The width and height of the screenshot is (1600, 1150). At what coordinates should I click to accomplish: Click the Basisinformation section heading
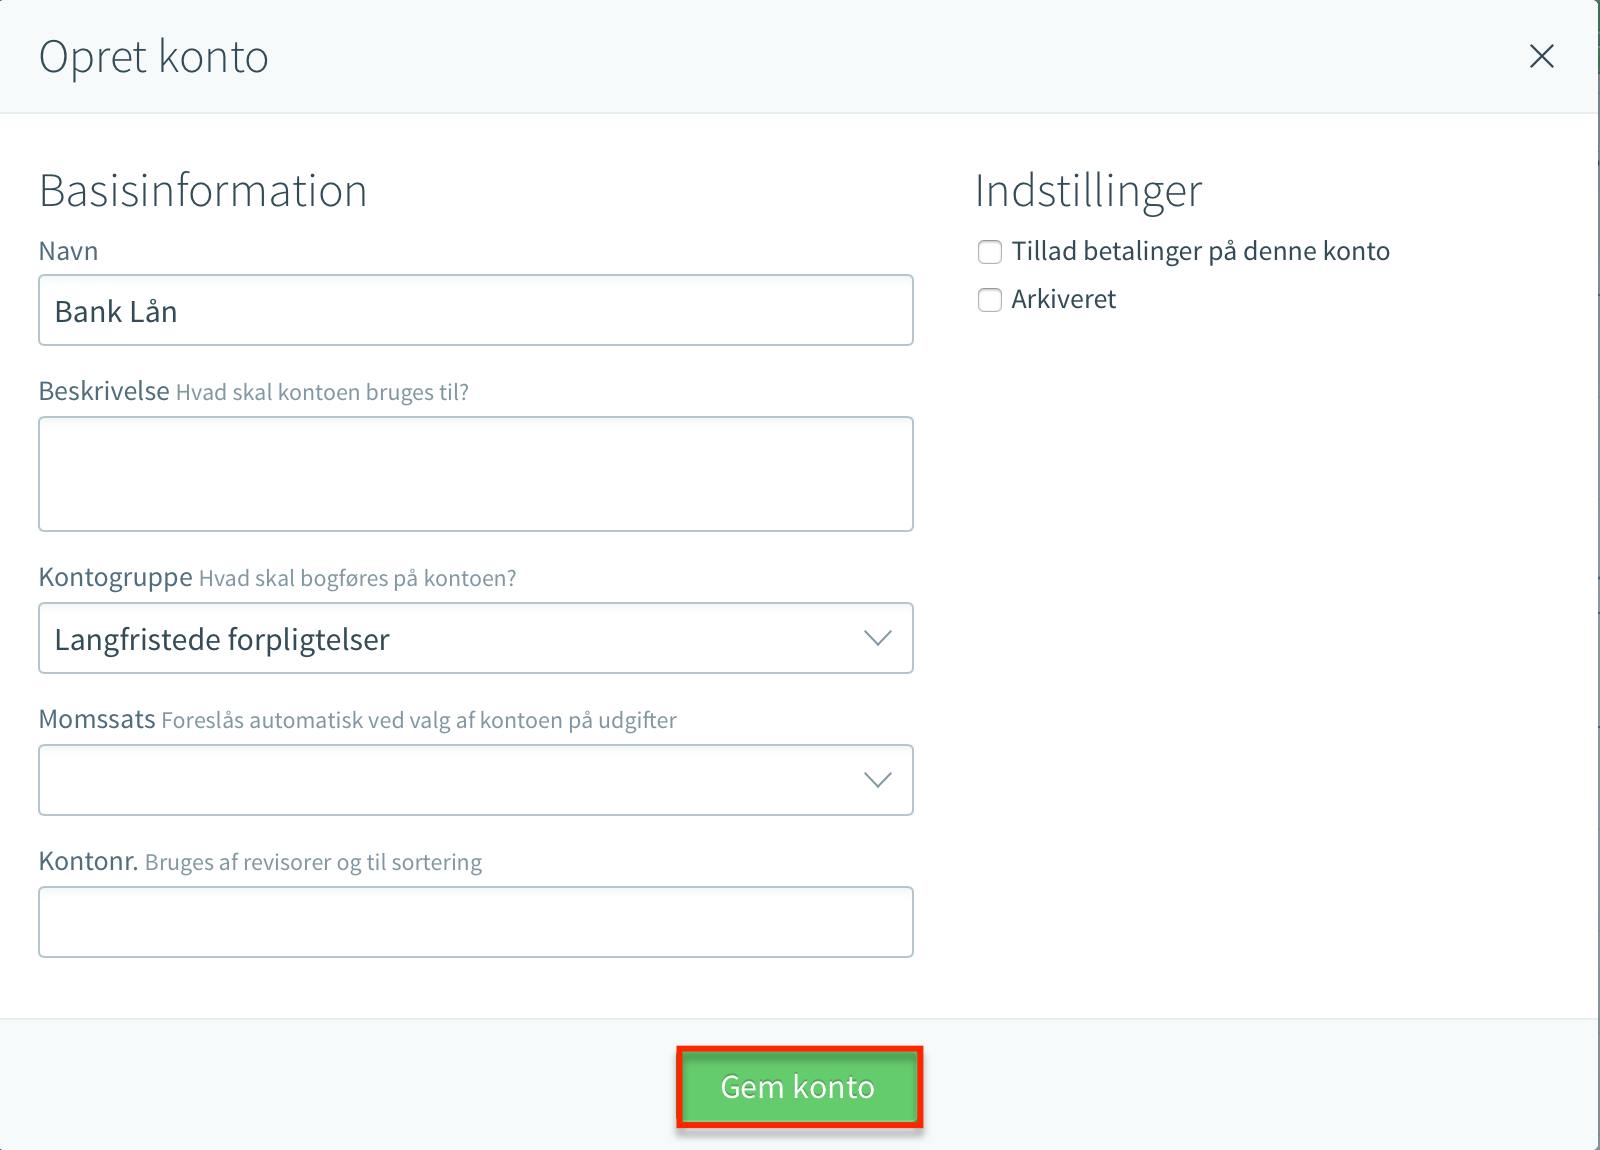click(x=203, y=190)
